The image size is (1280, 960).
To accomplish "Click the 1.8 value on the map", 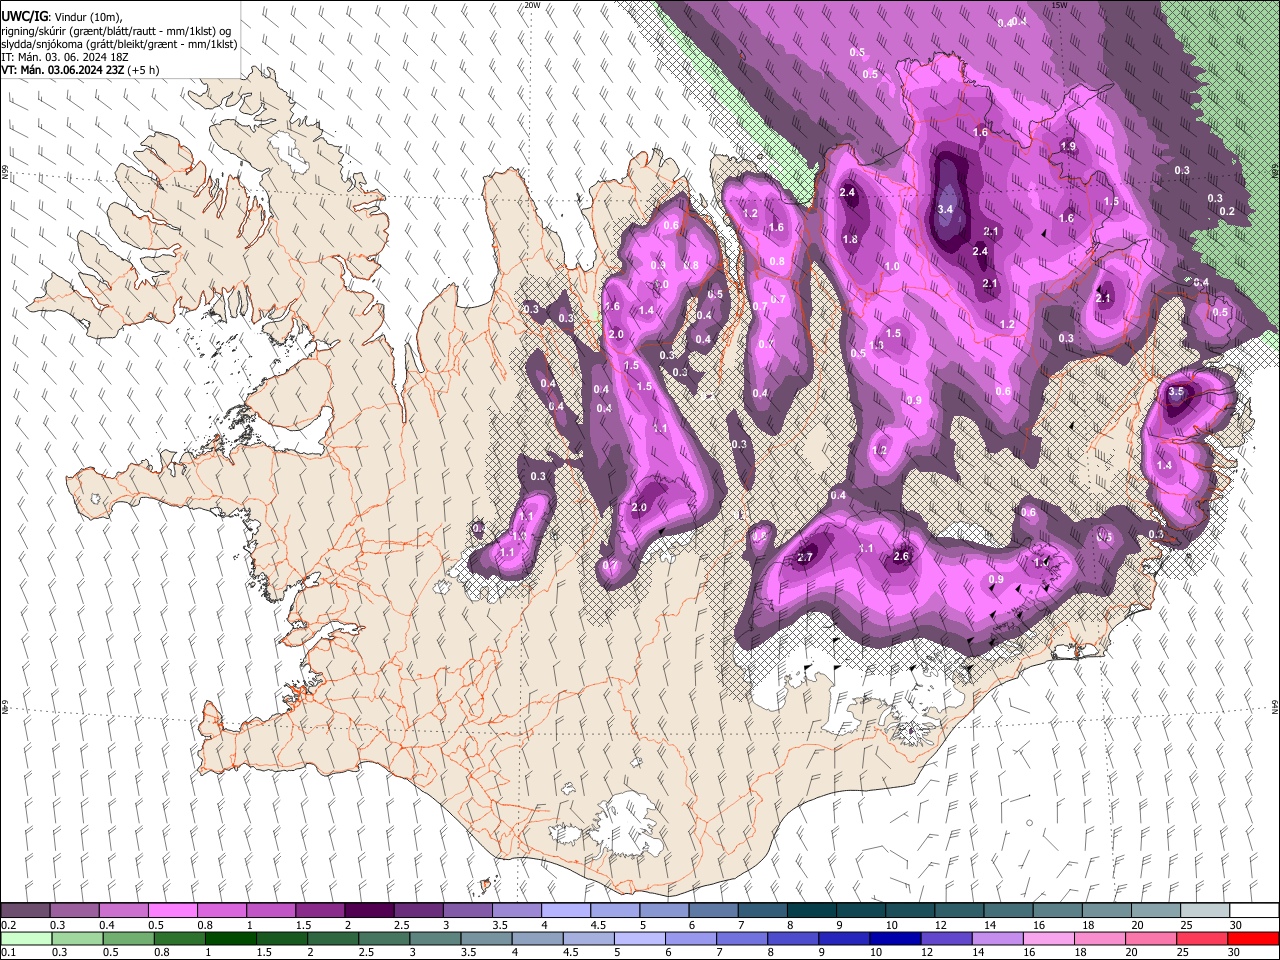I will [850, 239].
